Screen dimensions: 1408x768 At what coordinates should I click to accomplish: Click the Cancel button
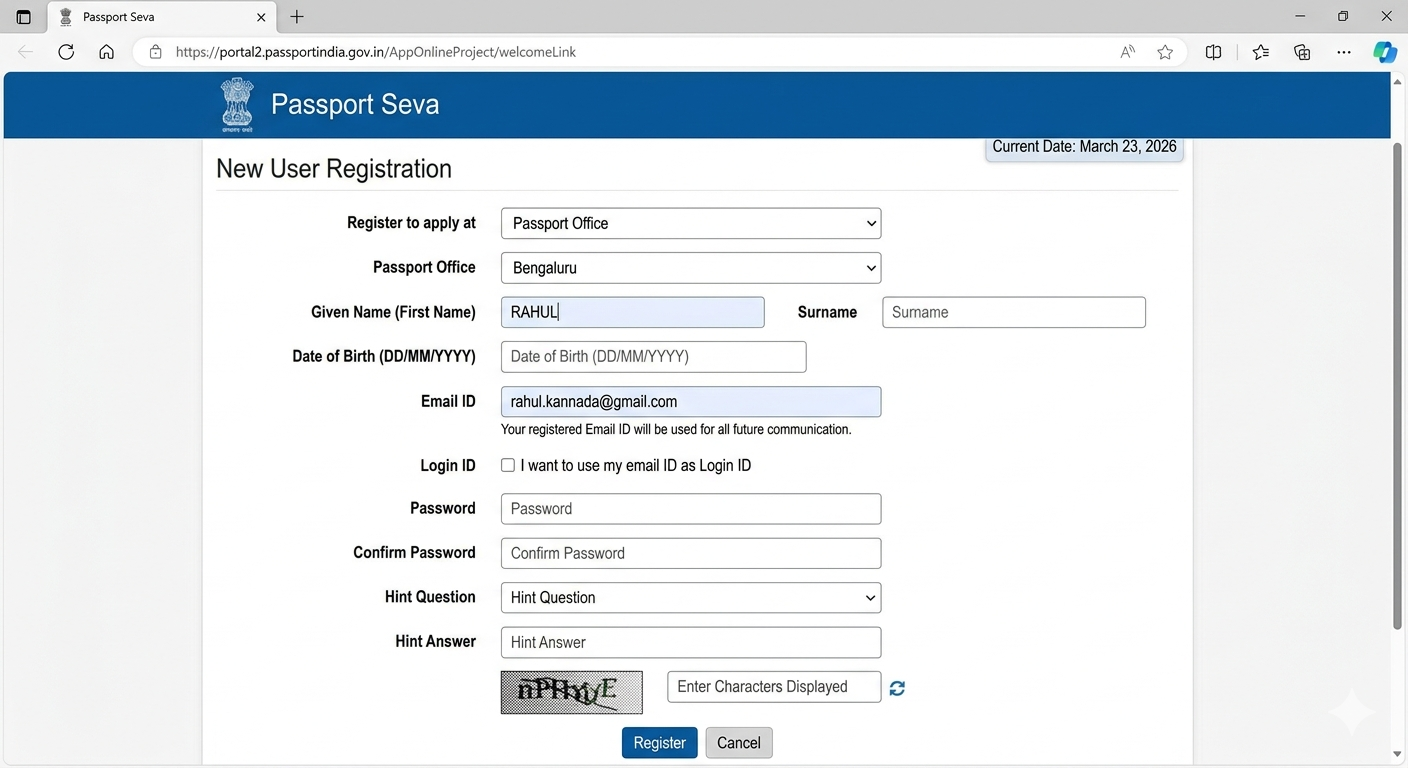738,742
